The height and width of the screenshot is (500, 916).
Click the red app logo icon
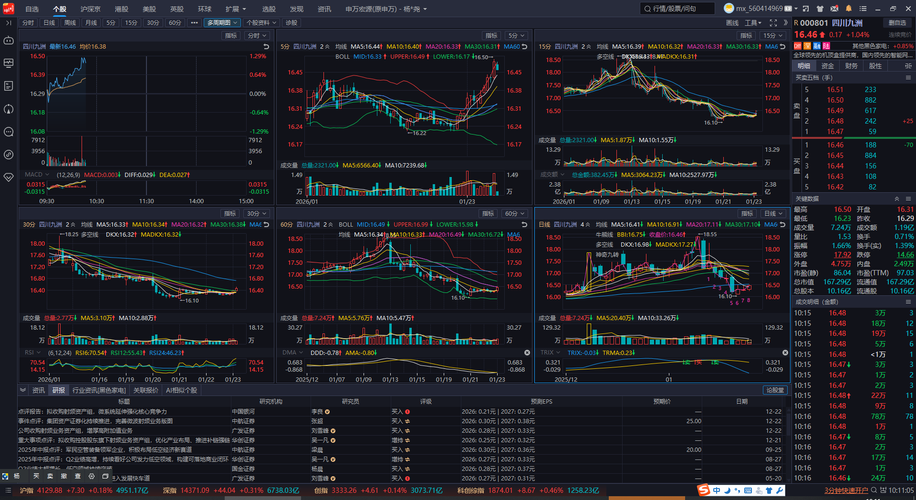[8, 9]
